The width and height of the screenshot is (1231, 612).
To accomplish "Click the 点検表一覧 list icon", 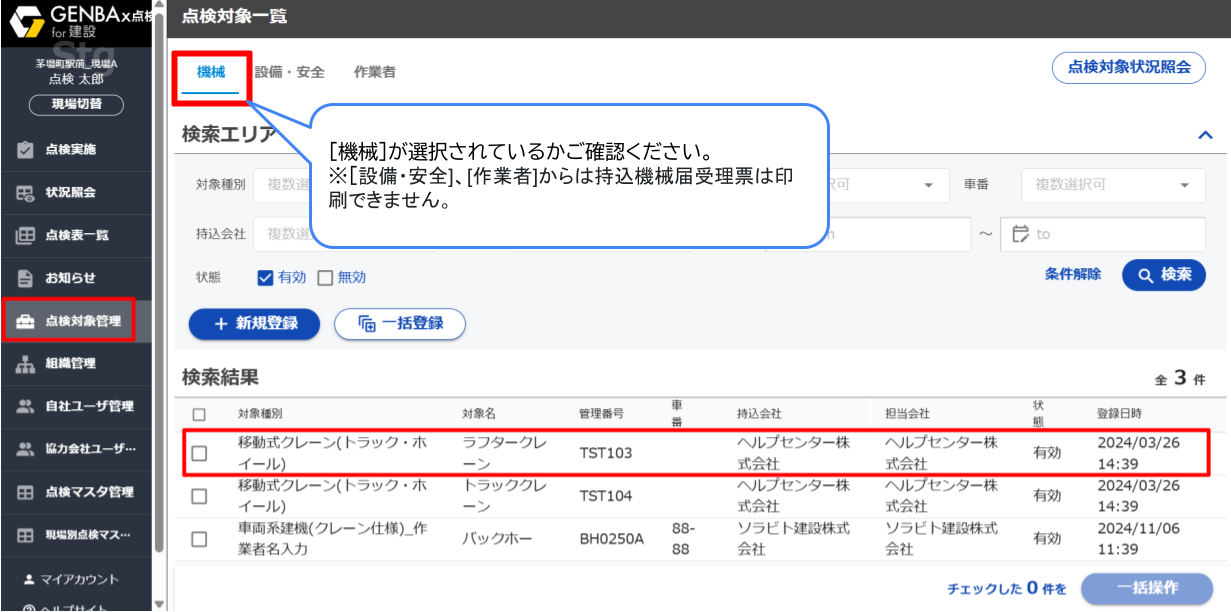I will (26, 236).
